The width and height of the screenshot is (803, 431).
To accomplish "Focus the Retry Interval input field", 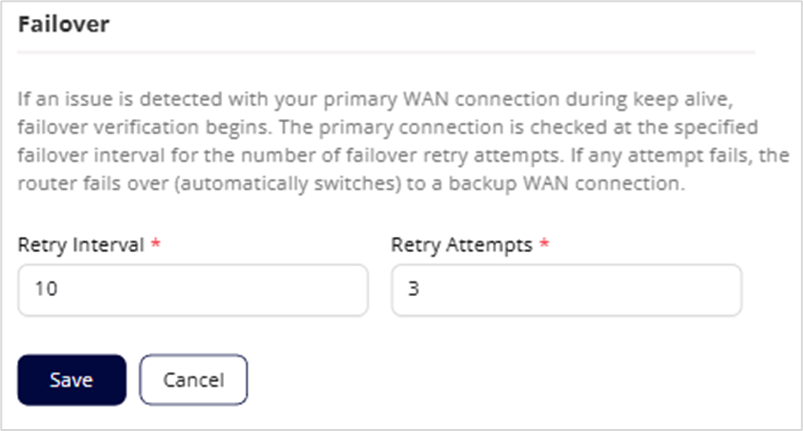I will (193, 290).
